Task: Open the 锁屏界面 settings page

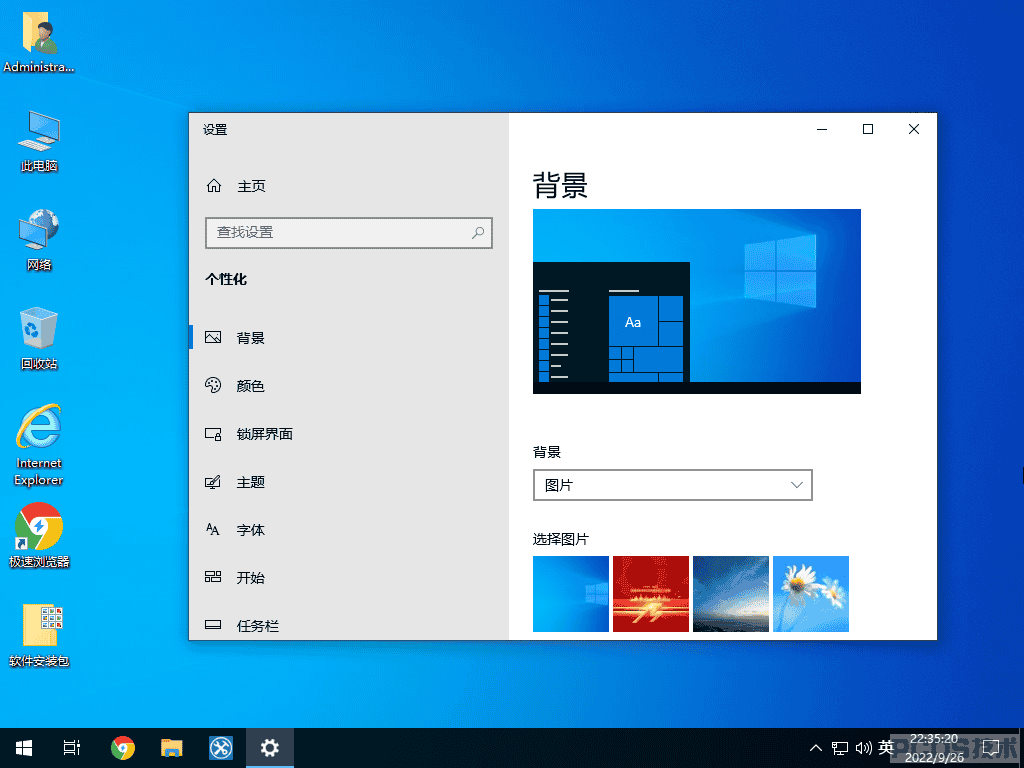Action: pyautogui.click(x=349, y=434)
